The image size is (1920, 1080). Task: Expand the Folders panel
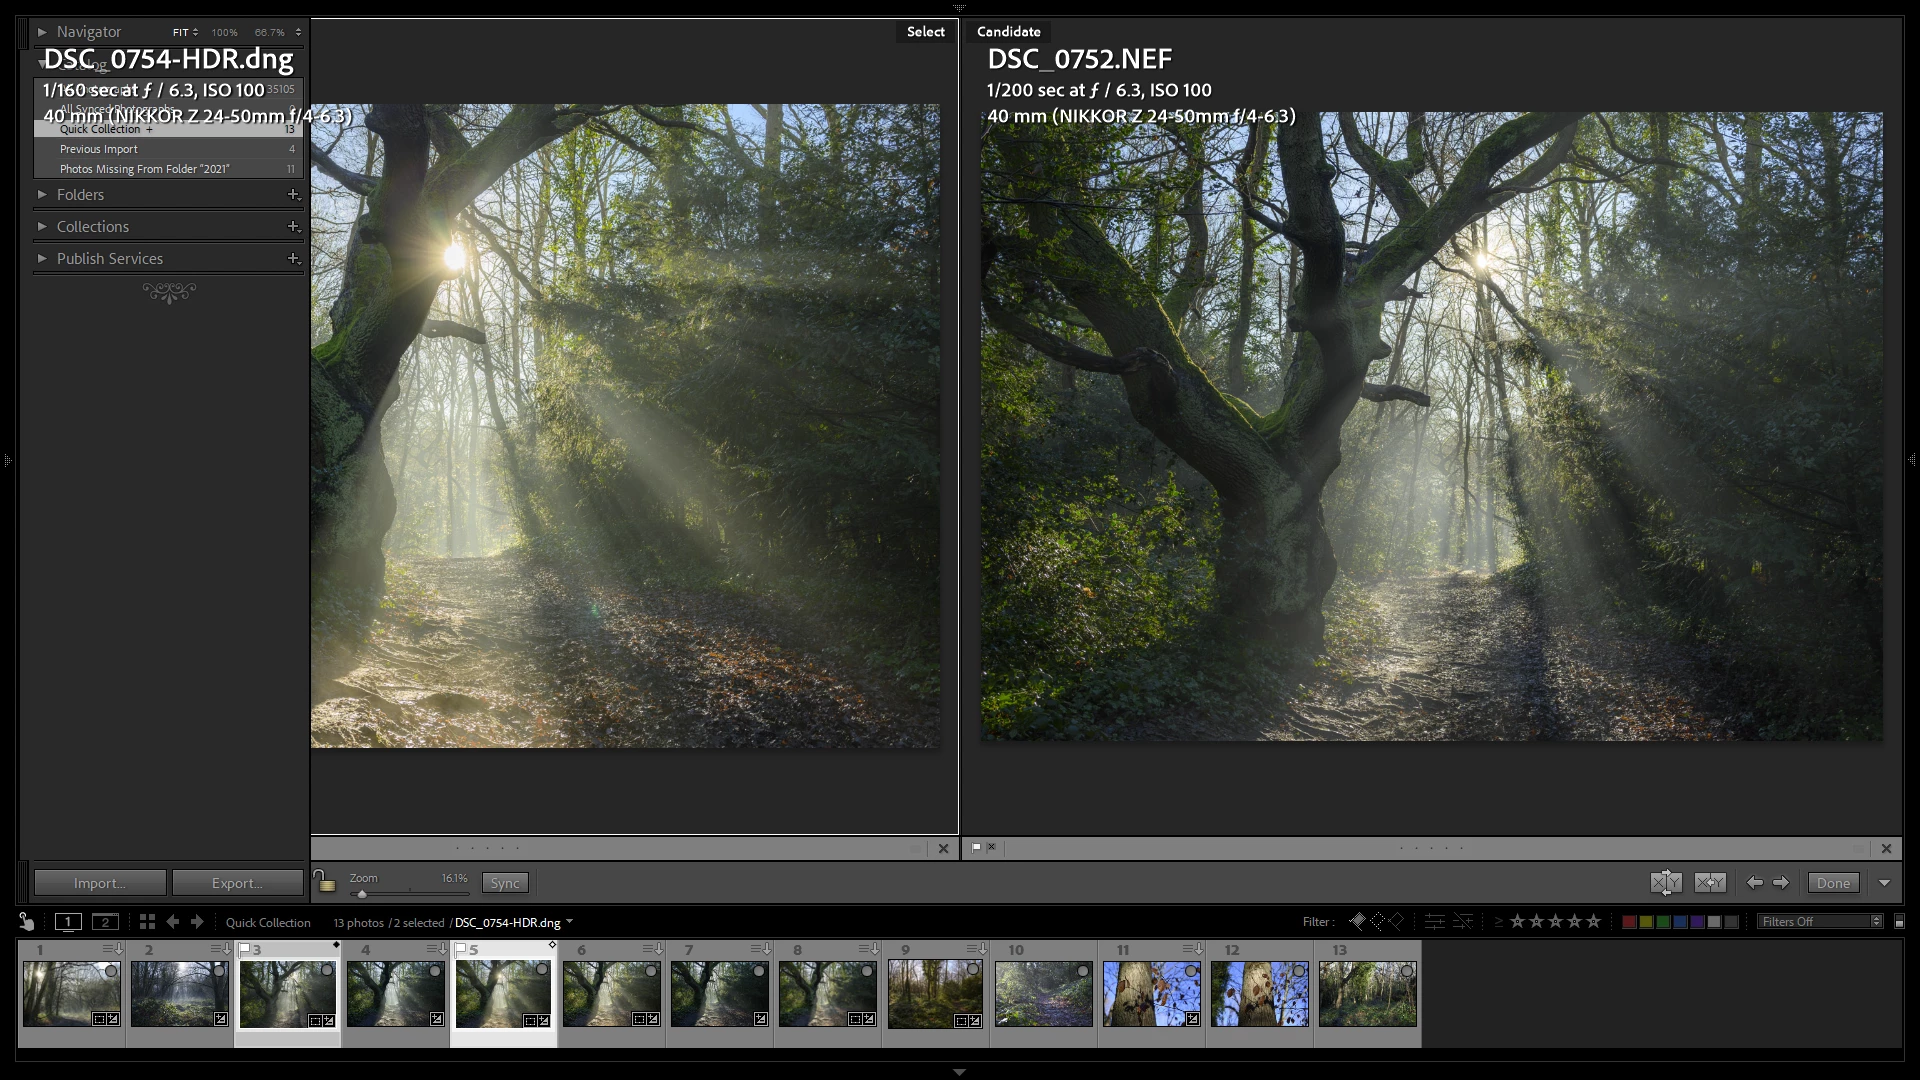[x=80, y=195]
